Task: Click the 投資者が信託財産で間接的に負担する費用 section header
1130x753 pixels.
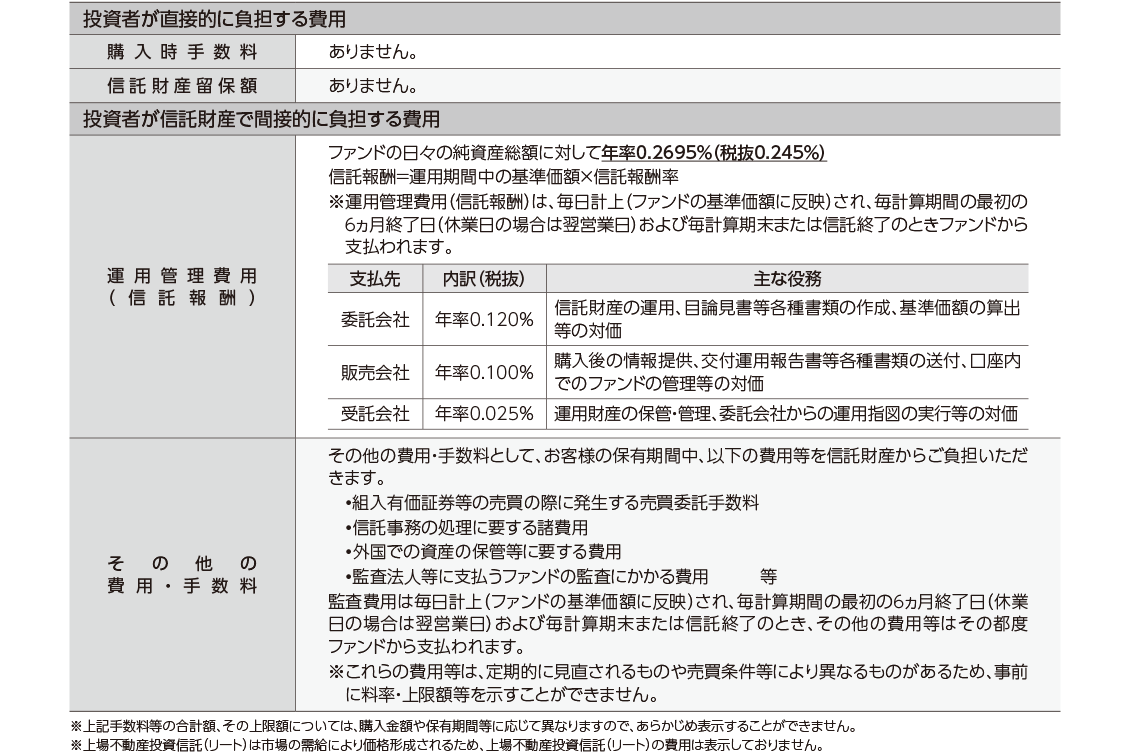Action: 261,119
